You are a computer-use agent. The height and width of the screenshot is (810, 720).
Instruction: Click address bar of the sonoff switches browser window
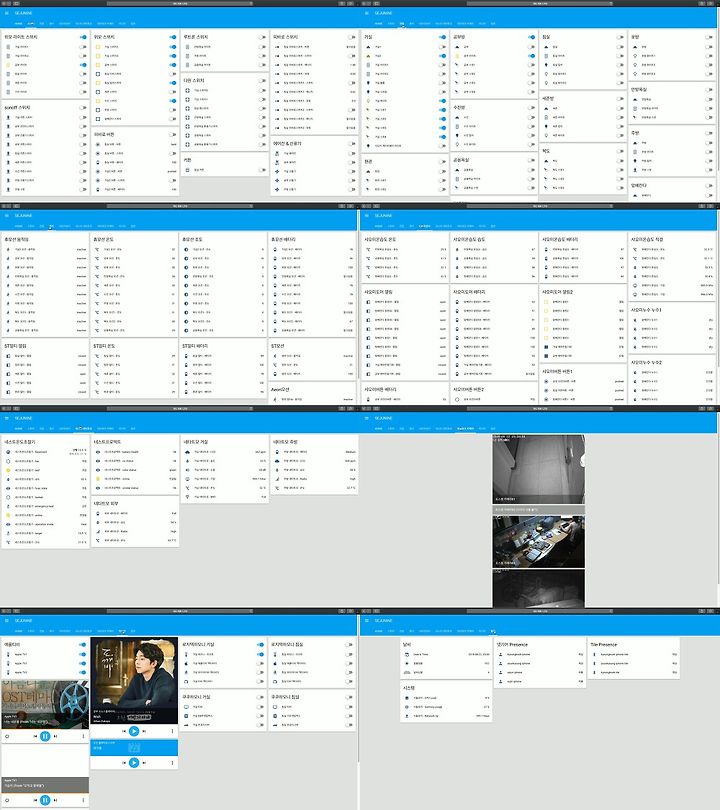(x=179, y=3)
